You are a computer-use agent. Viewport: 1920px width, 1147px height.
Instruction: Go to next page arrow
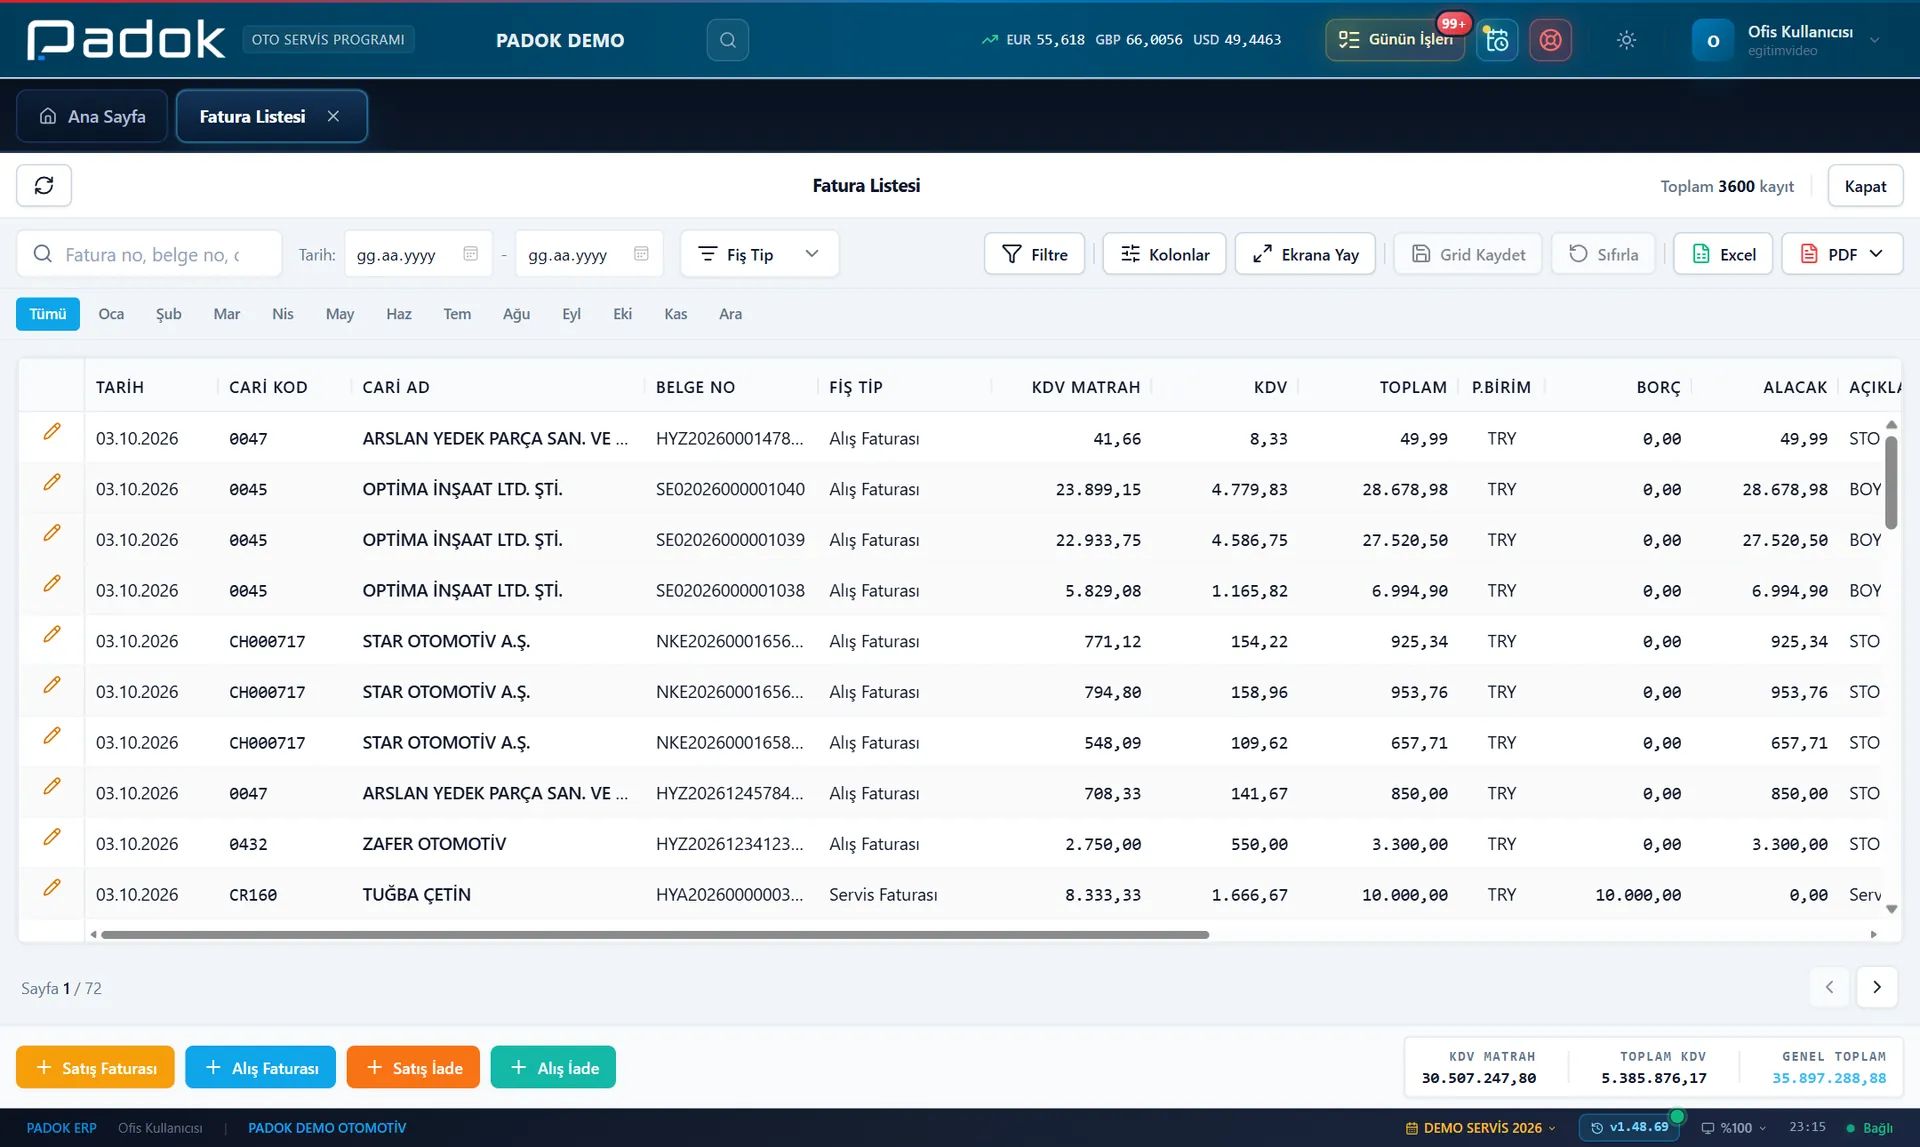(x=1877, y=987)
